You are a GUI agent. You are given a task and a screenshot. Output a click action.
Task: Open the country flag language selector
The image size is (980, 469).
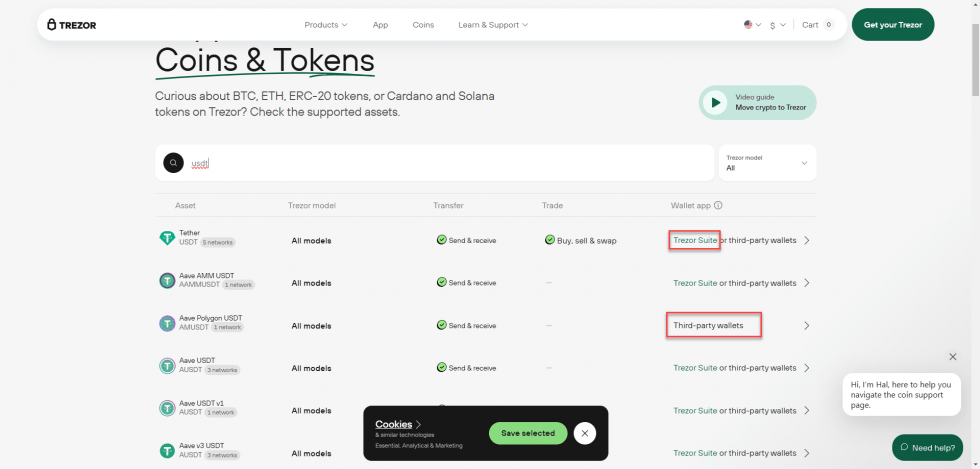click(x=752, y=24)
